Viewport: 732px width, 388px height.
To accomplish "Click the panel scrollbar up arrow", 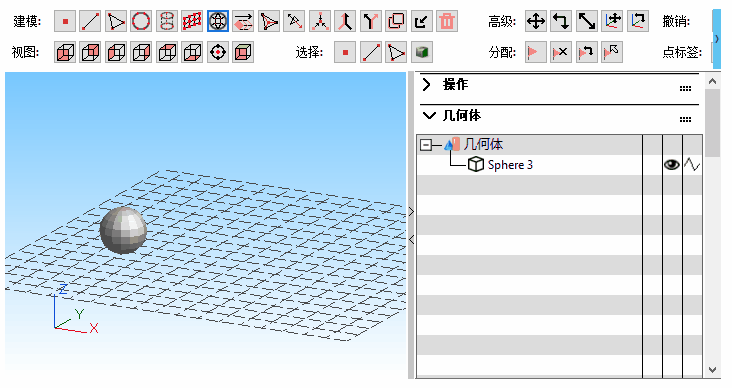I will tap(712, 82).
